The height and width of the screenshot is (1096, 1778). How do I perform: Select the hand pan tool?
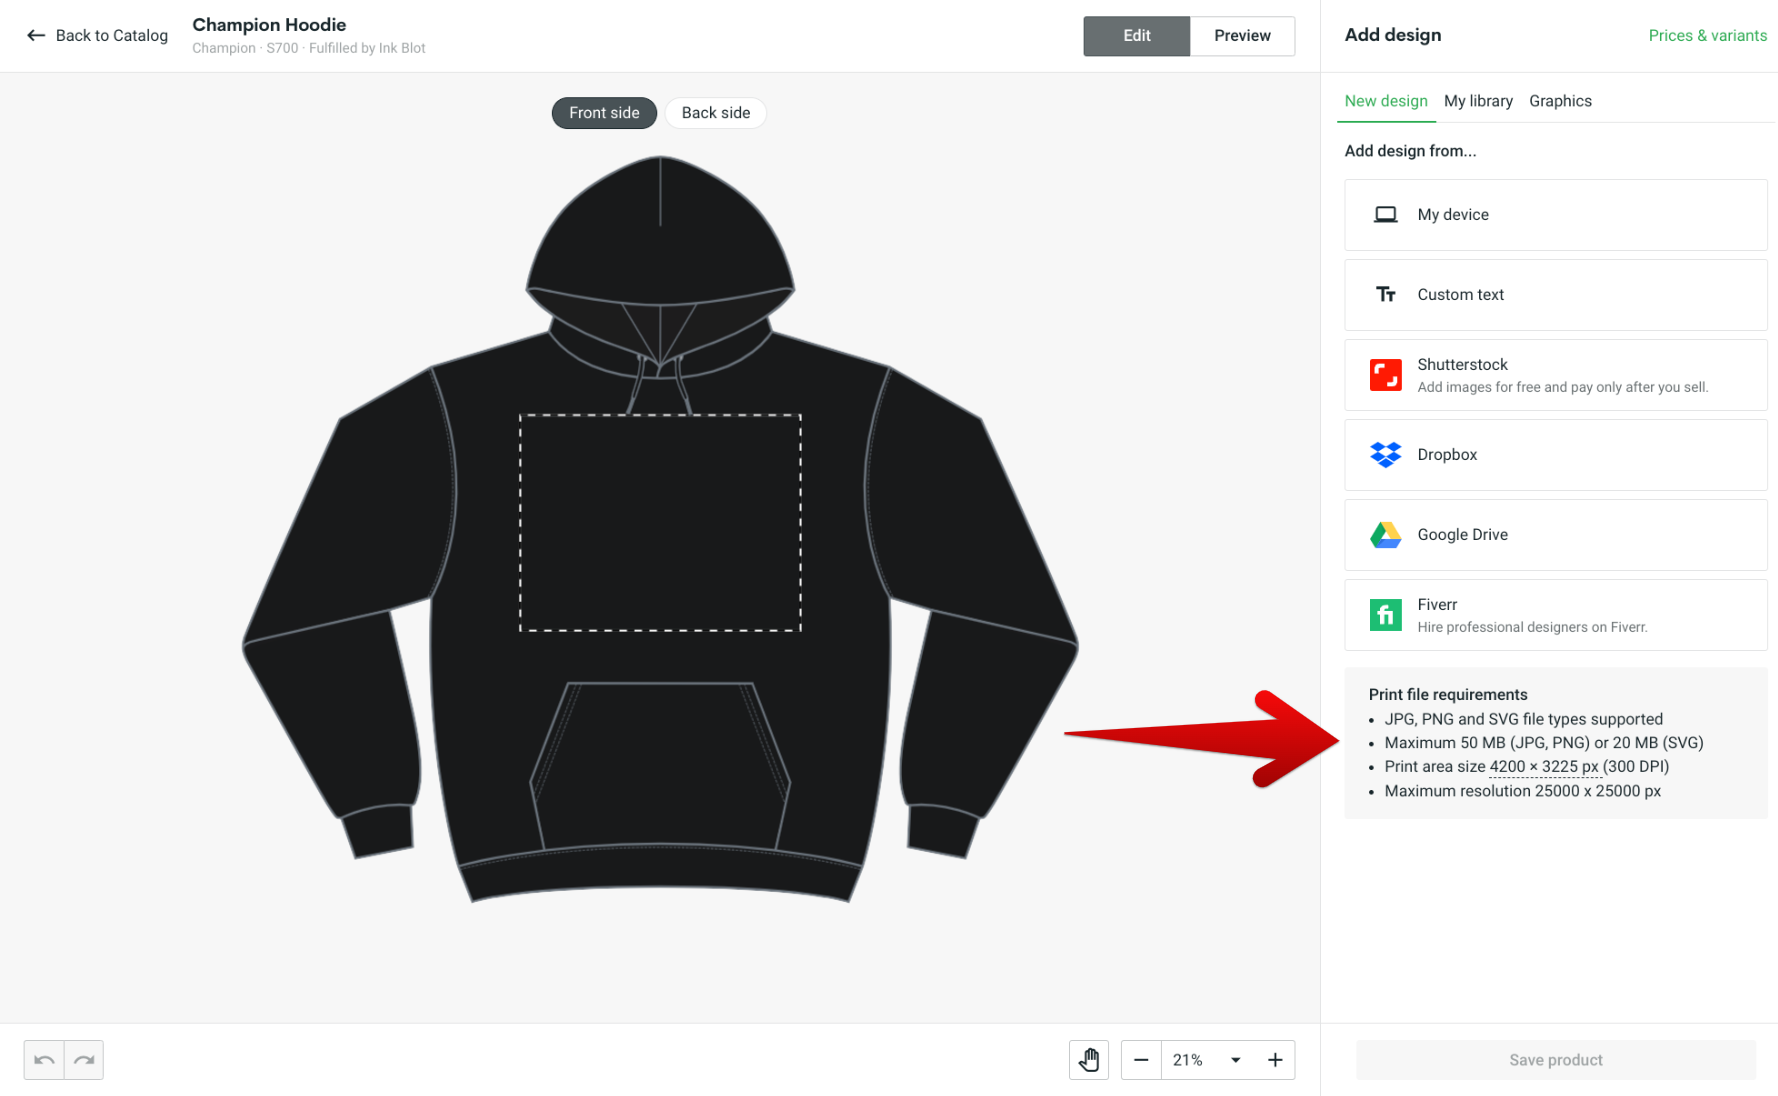click(1088, 1060)
